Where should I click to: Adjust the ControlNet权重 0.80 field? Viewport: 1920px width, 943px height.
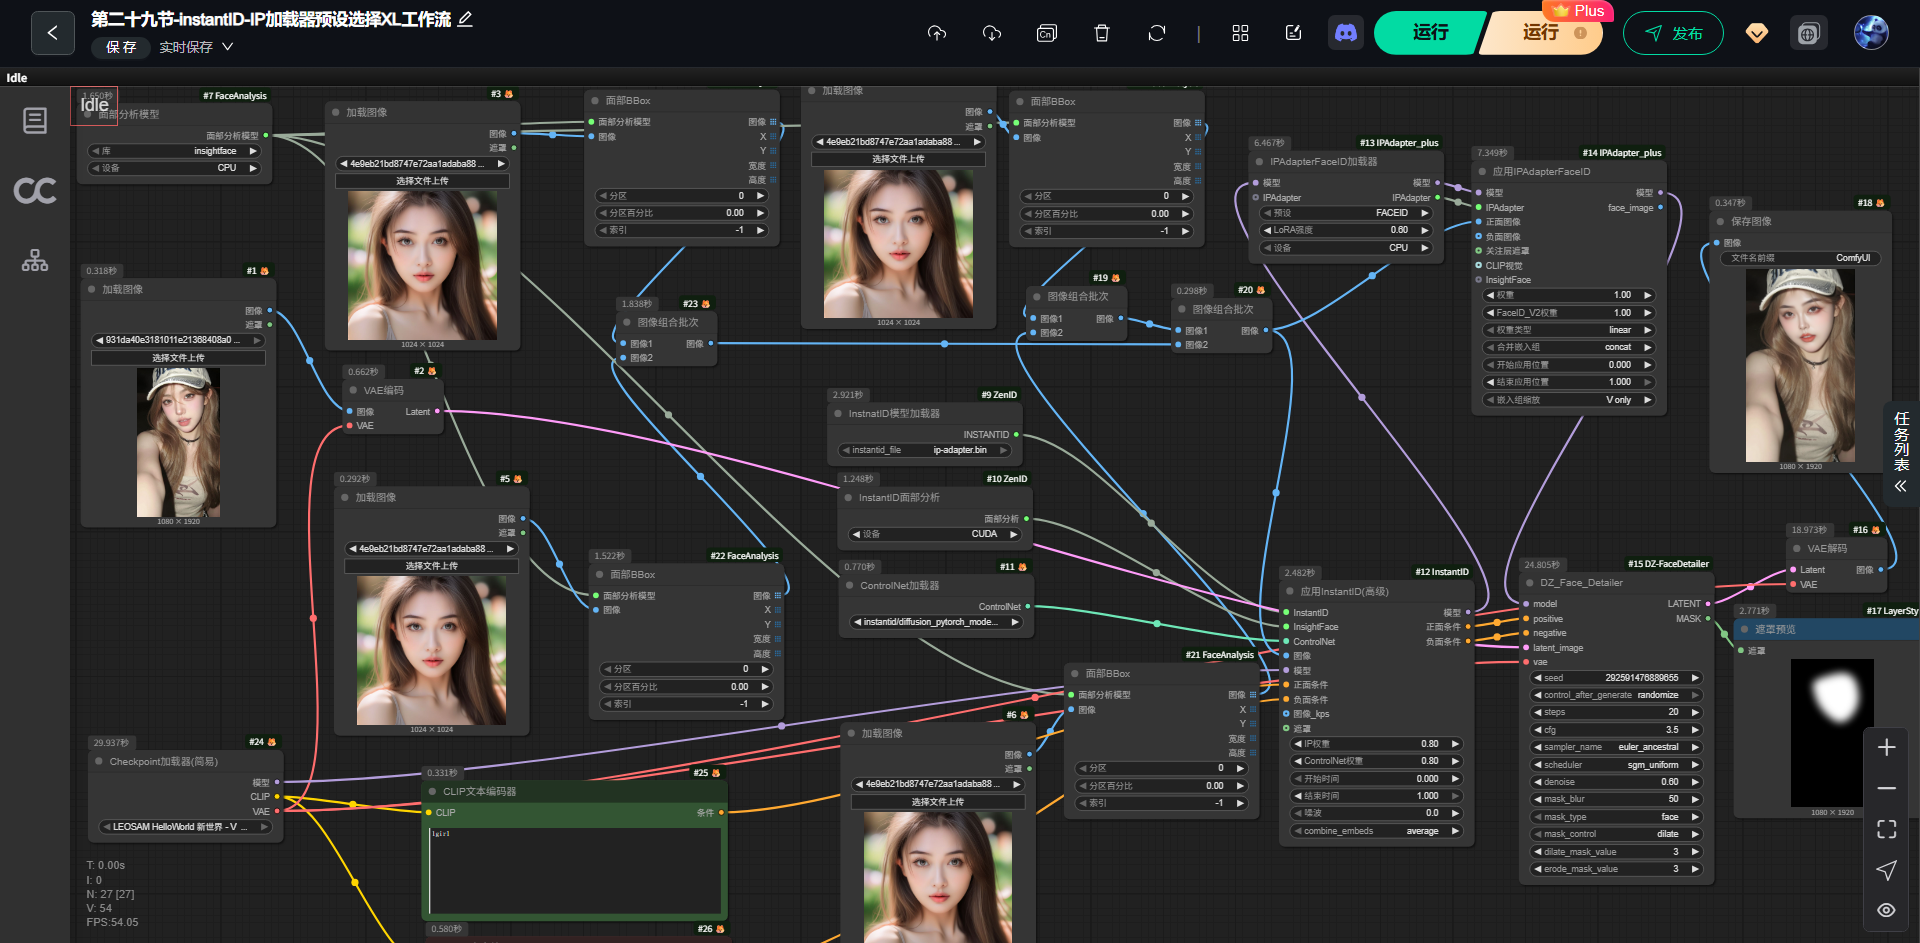pos(1376,761)
